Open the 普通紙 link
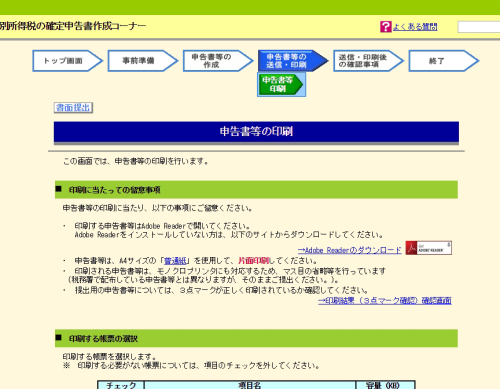 pyautogui.click(x=175, y=261)
